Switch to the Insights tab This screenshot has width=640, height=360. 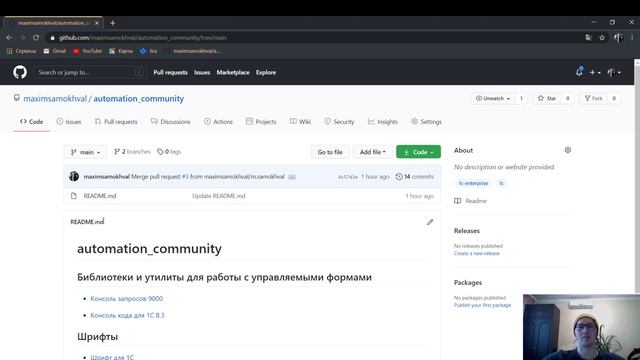tap(383, 122)
